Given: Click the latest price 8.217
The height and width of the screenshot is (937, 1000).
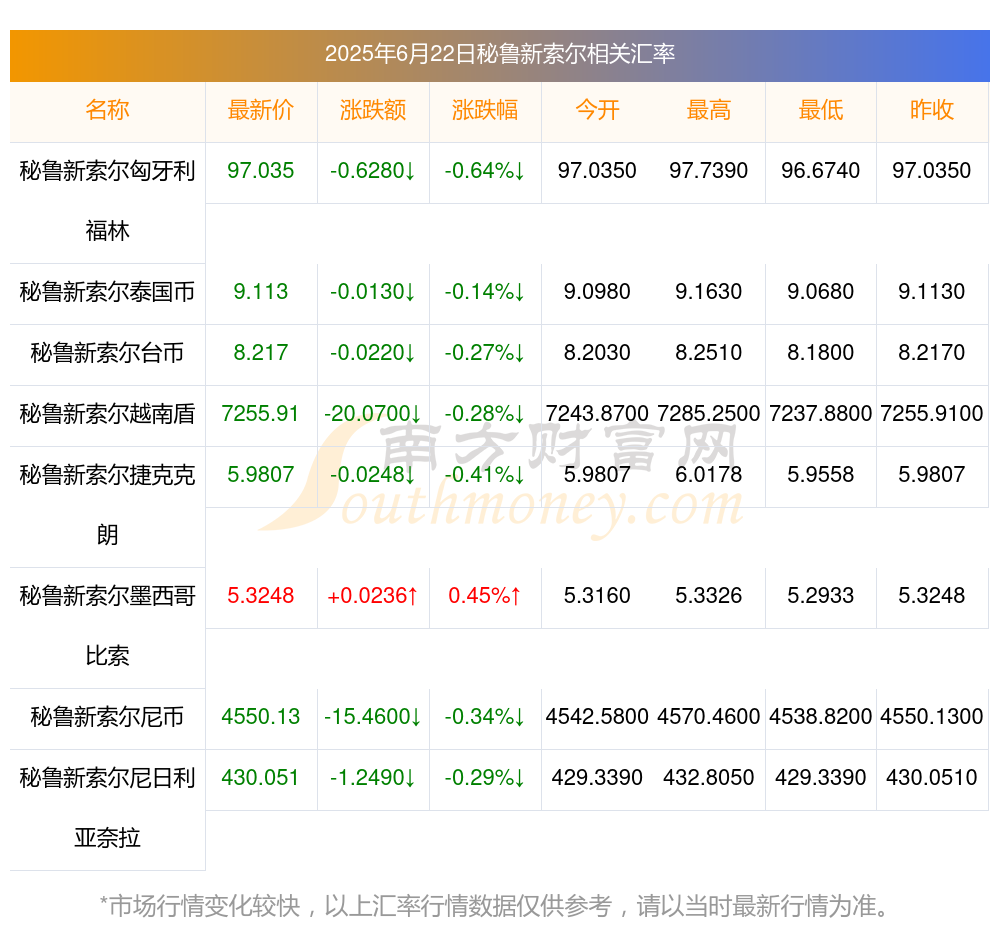Looking at the screenshot, I should (x=261, y=353).
